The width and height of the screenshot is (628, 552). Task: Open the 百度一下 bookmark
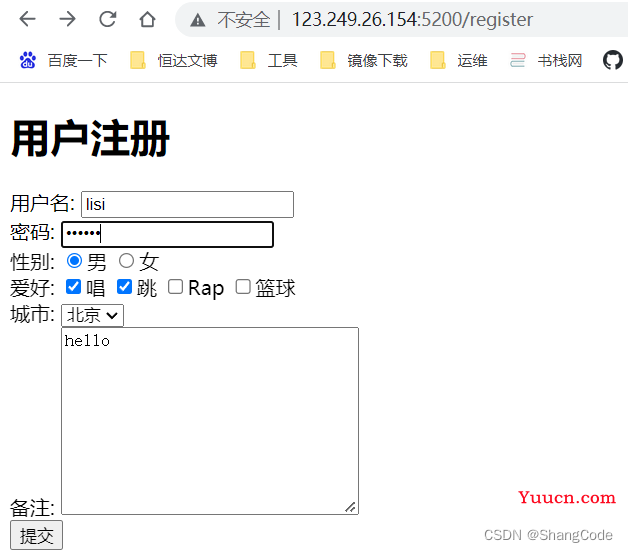click(x=64, y=60)
